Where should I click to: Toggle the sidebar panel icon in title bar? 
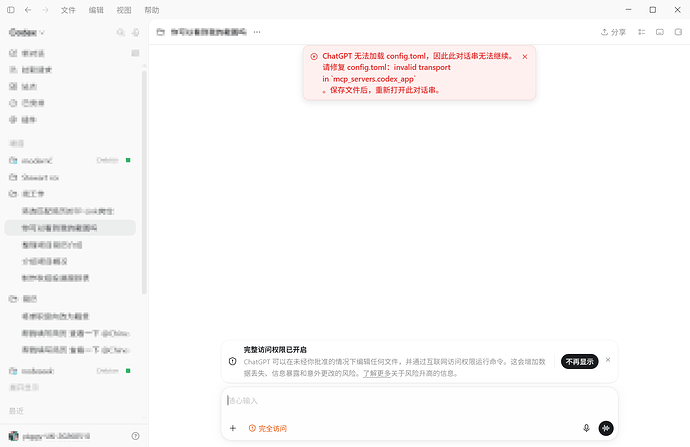tap(11, 10)
